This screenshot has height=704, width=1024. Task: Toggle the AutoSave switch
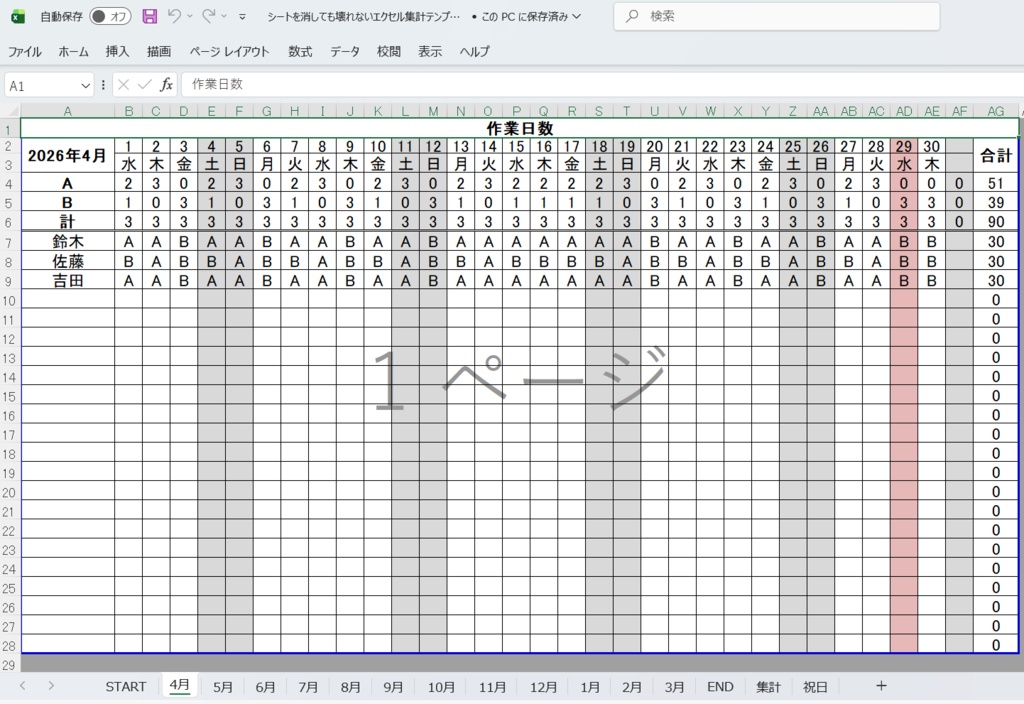[x=110, y=16]
